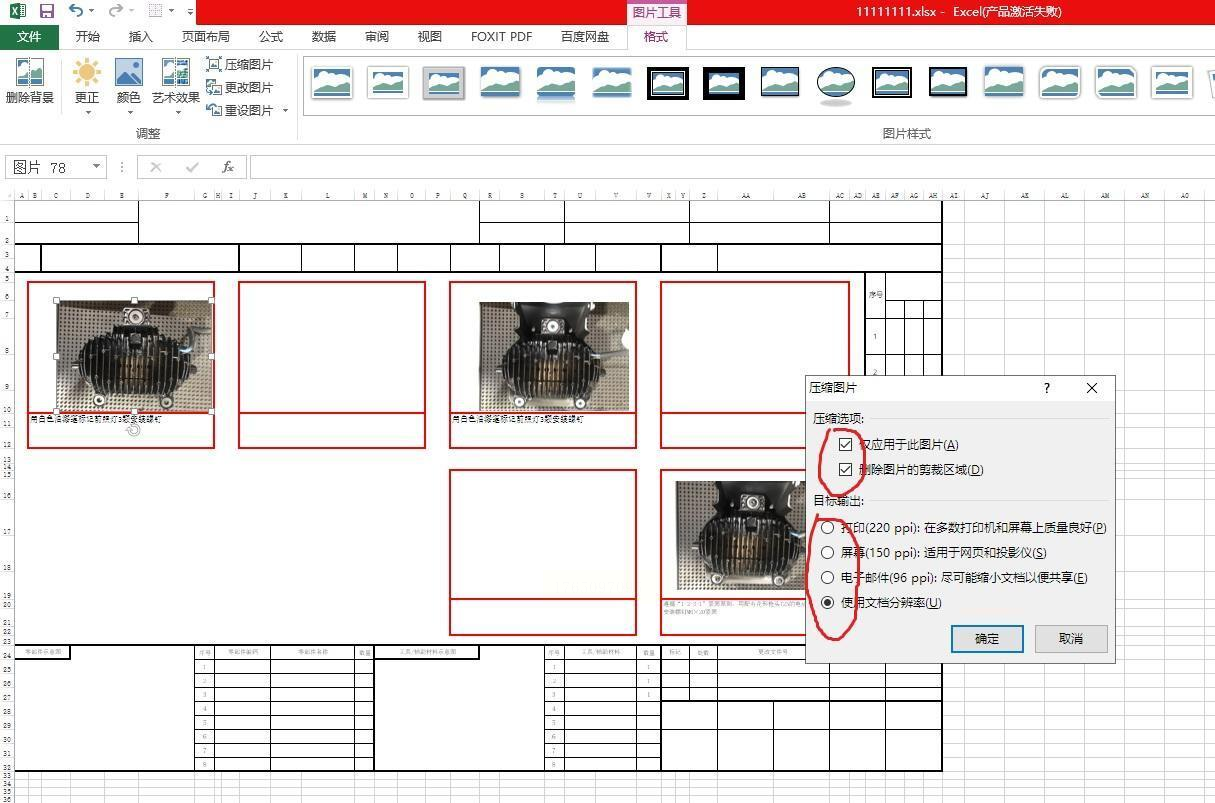
Task: Open the 更正 corrections sun icon
Action: point(87,73)
